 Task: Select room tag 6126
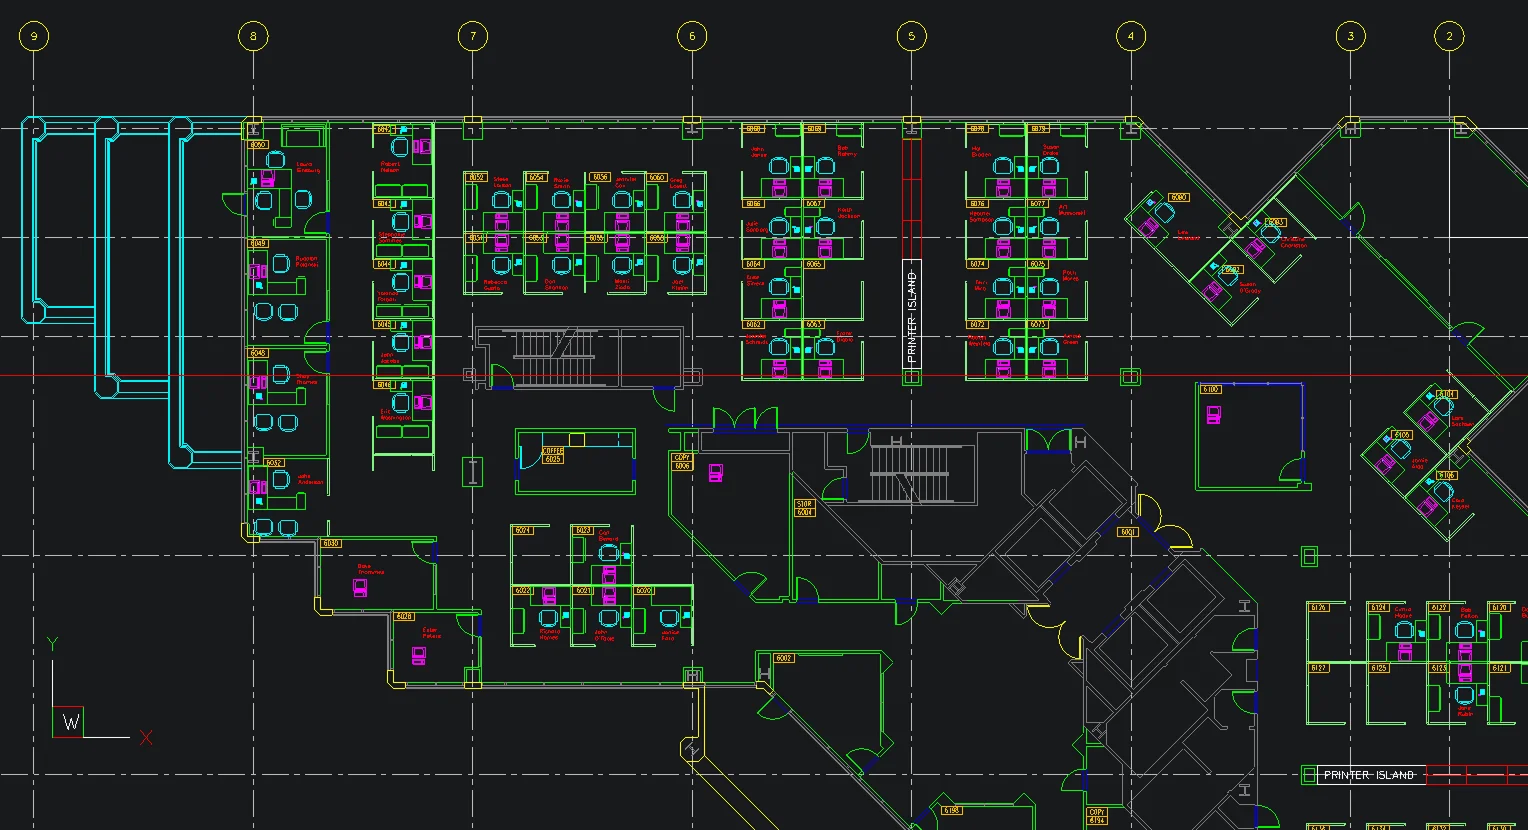(1319, 607)
